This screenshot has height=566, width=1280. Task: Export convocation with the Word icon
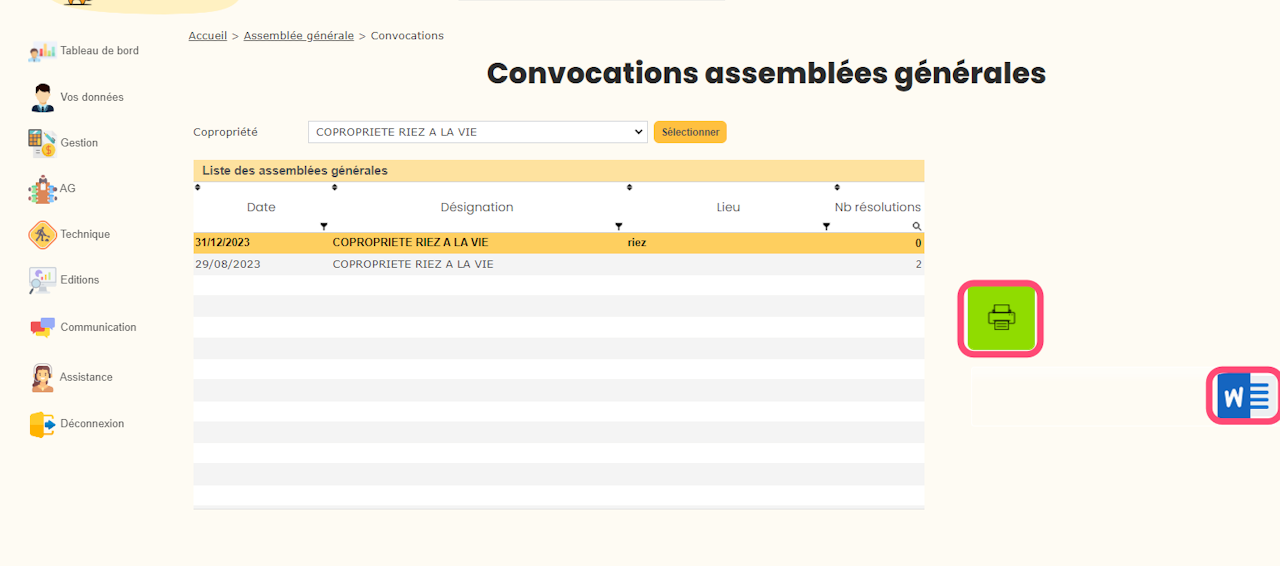coord(1243,396)
